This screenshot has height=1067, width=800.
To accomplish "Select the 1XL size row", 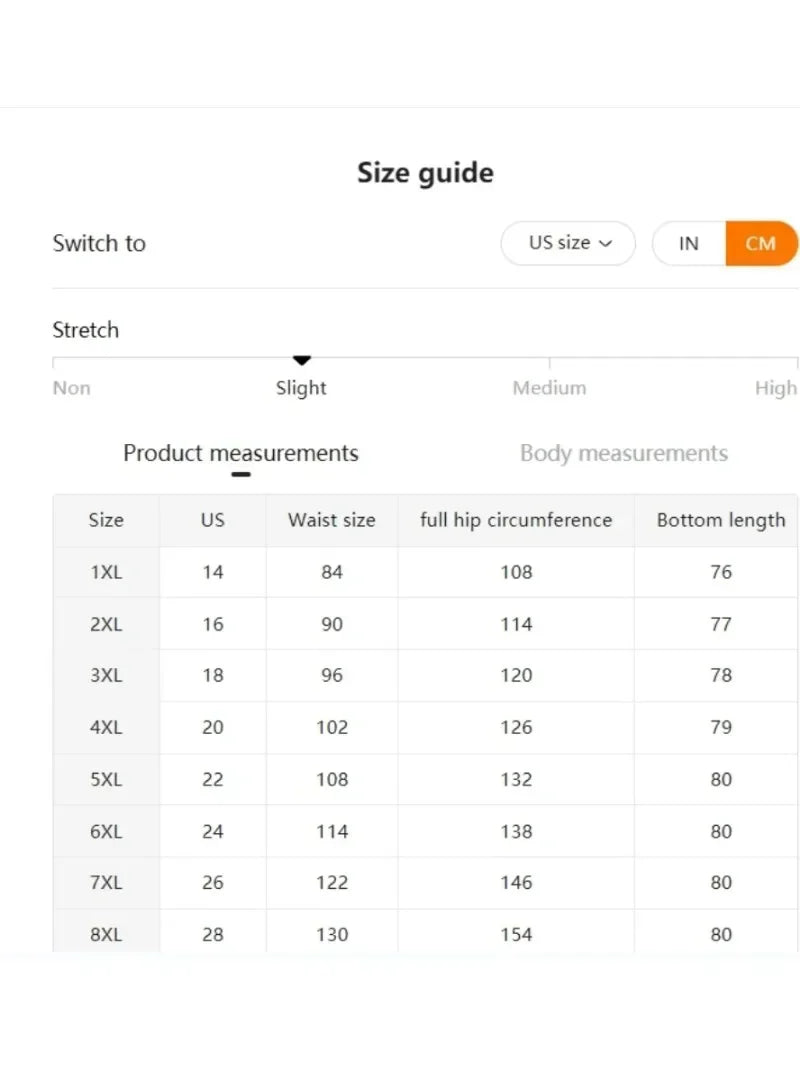I will point(106,572).
